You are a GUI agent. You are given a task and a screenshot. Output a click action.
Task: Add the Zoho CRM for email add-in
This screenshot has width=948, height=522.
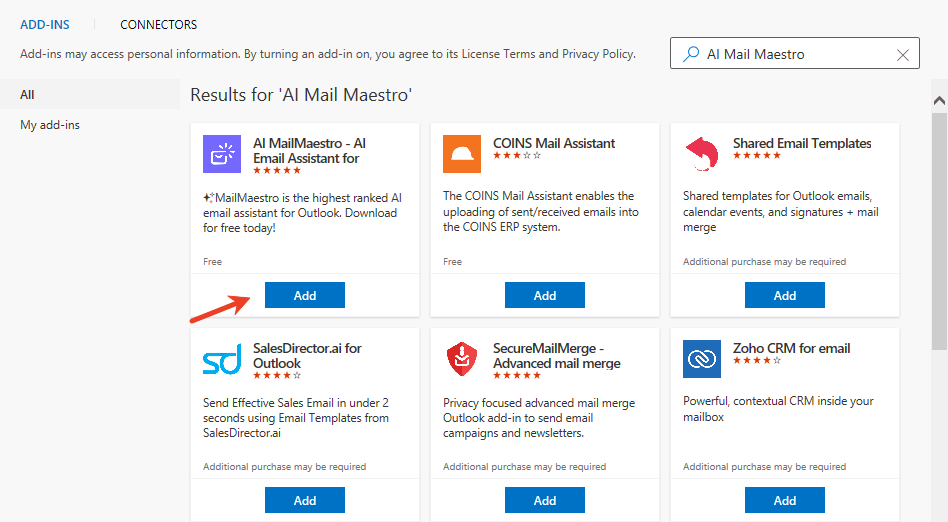(x=785, y=500)
